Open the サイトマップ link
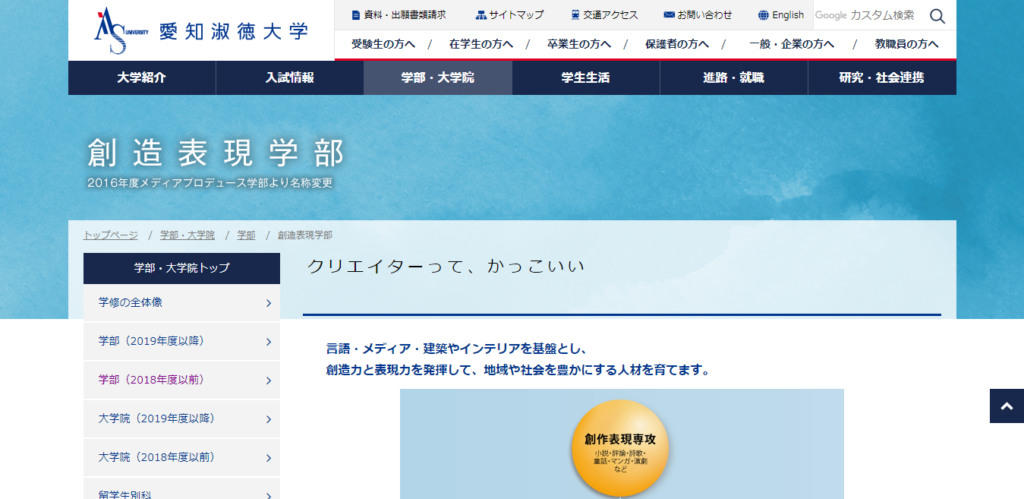Image resolution: width=1024 pixels, height=499 pixels. click(x=516, y=15)
